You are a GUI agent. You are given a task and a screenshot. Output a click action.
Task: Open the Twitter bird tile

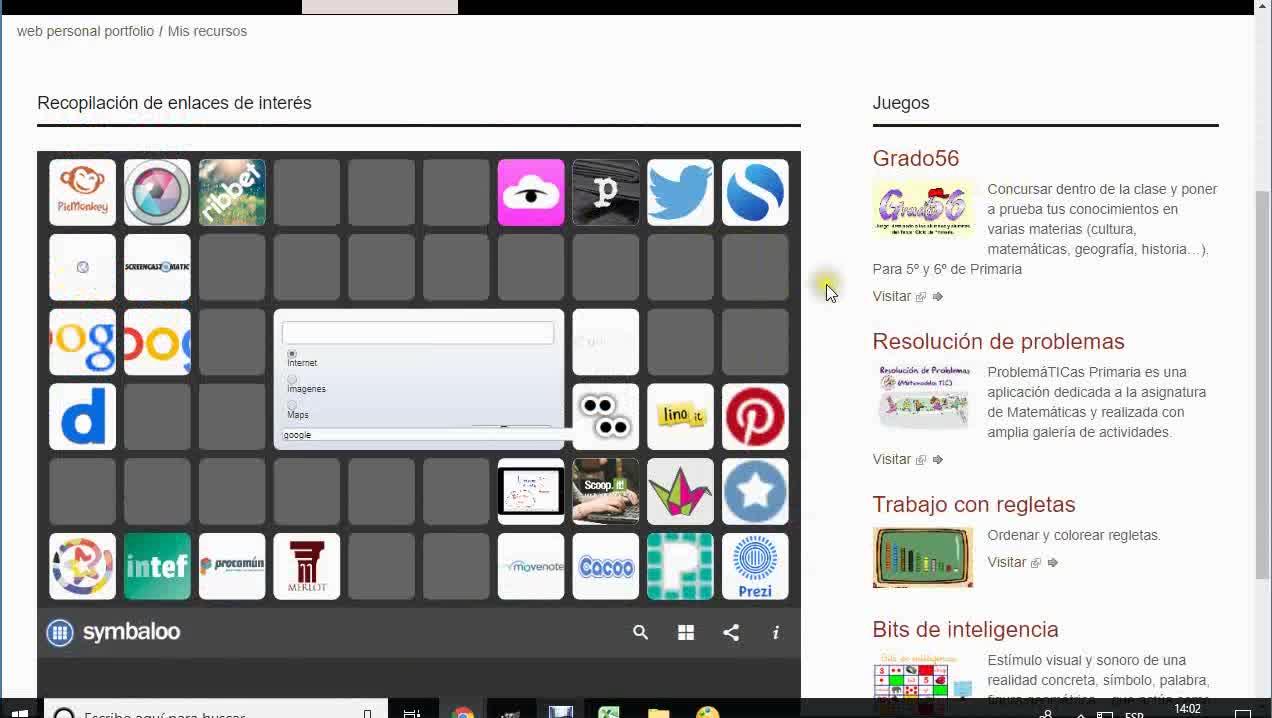pyautogui.click(x=680, y=192)
